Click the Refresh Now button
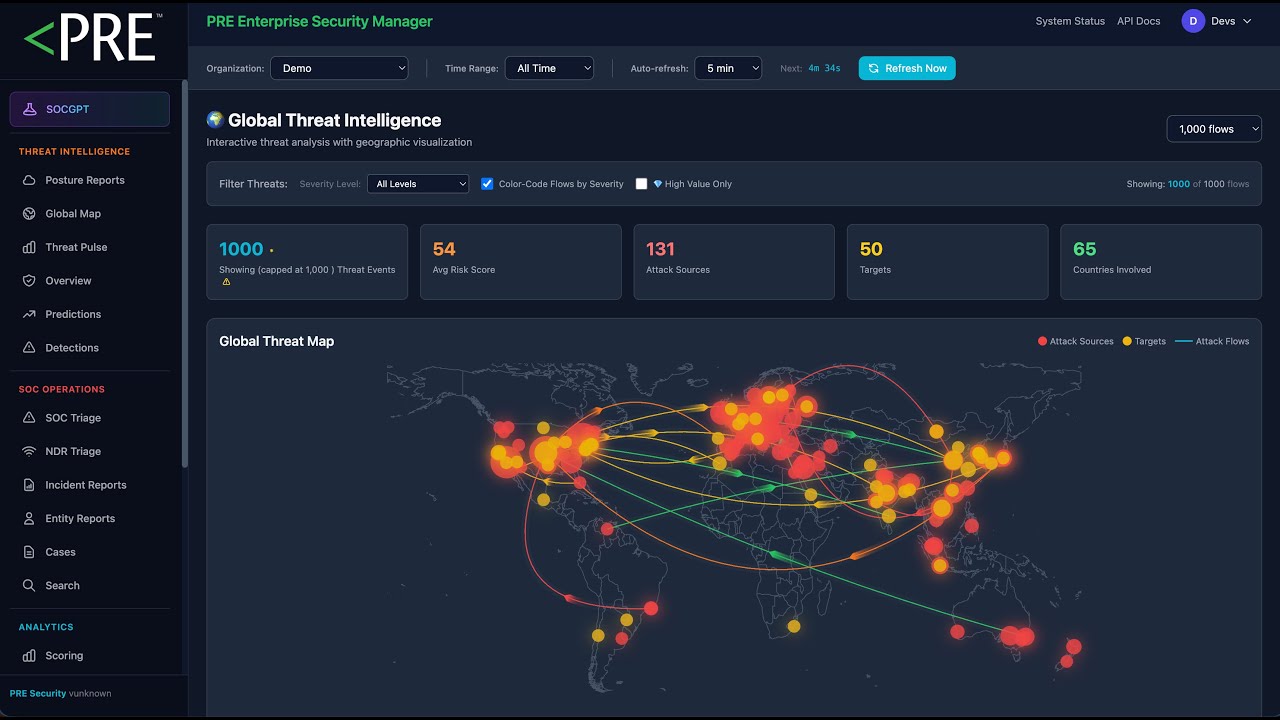1280x720 pixels. 907,68
